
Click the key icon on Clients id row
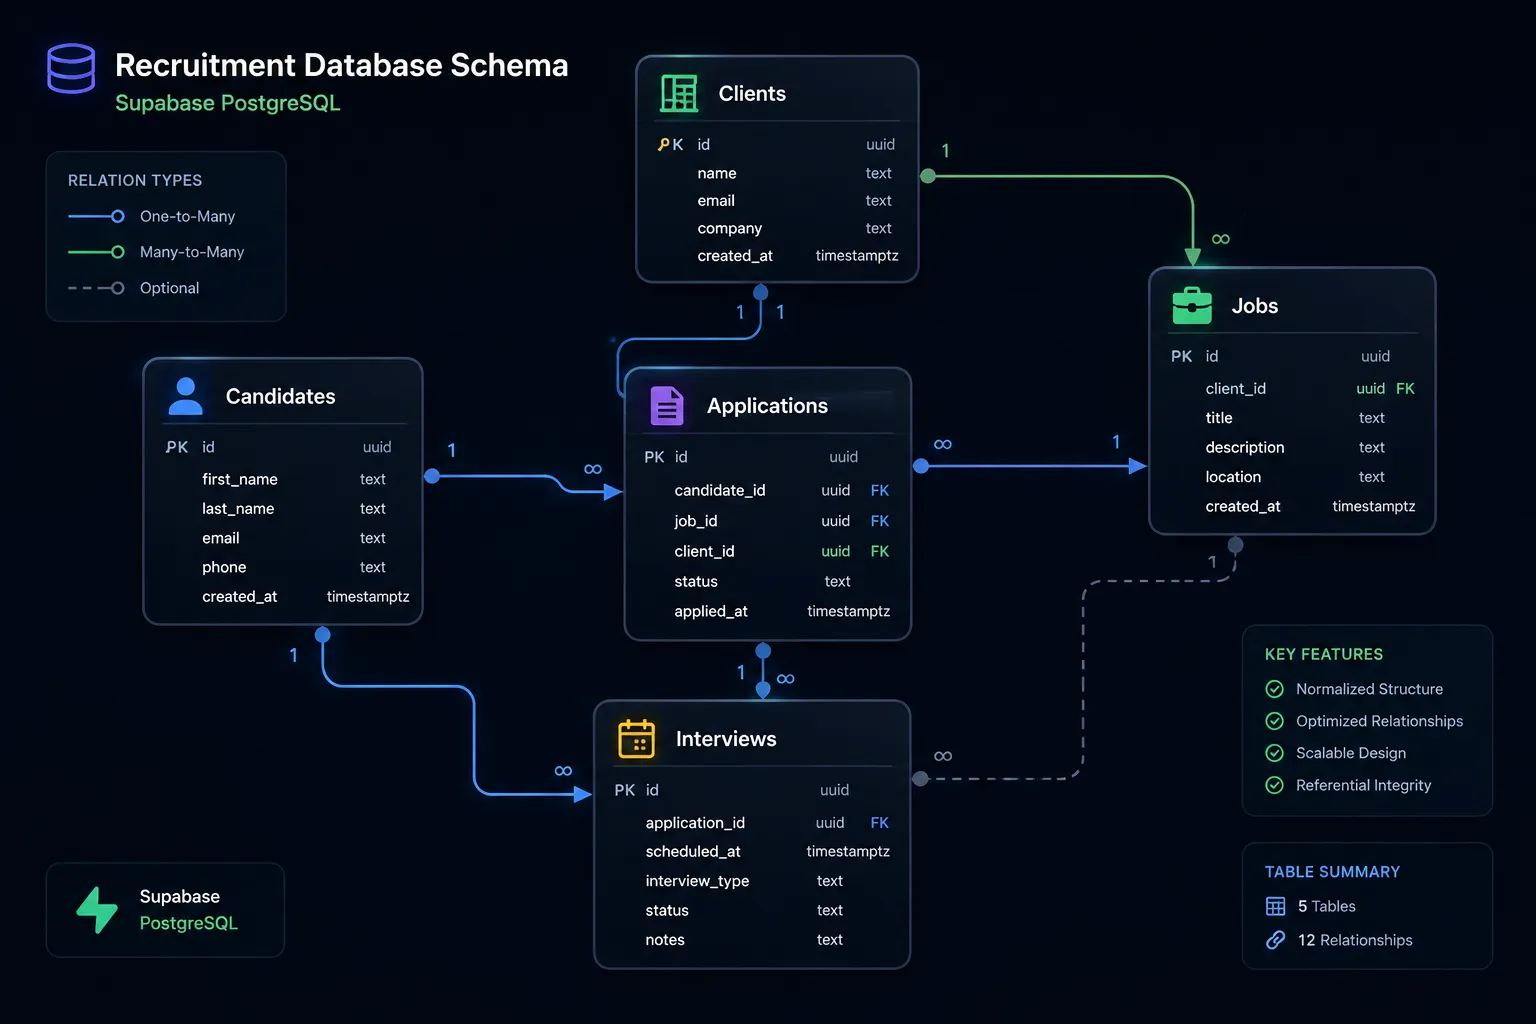664,145
